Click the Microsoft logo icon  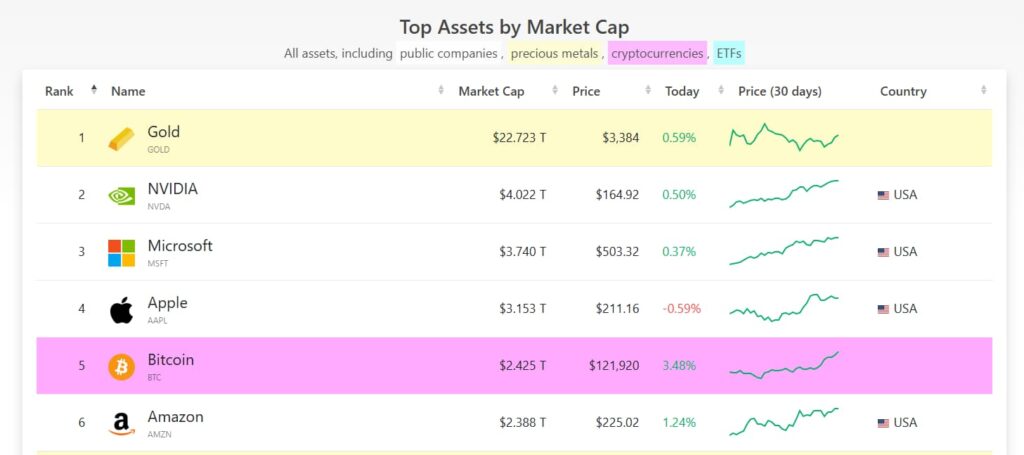click(x=121, y=253)
